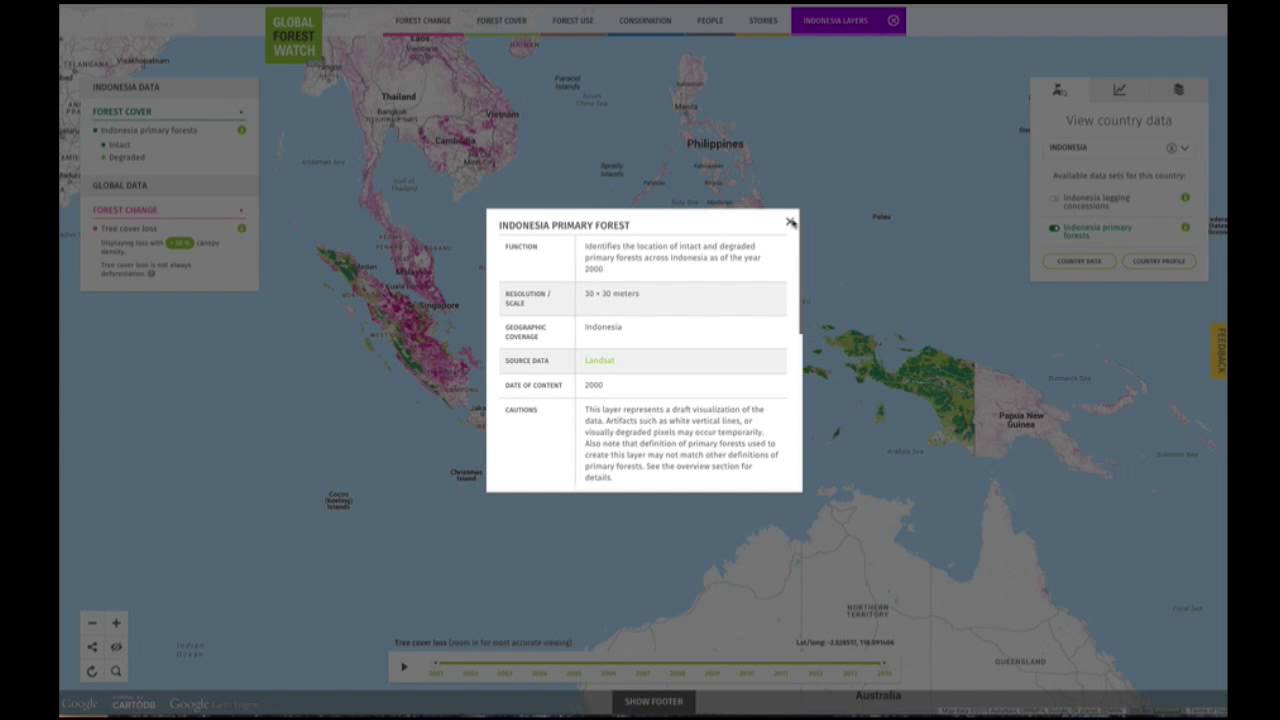Open the Landsat source data link
Viewport: 1280px width, 720px height.
pos(599,360)
